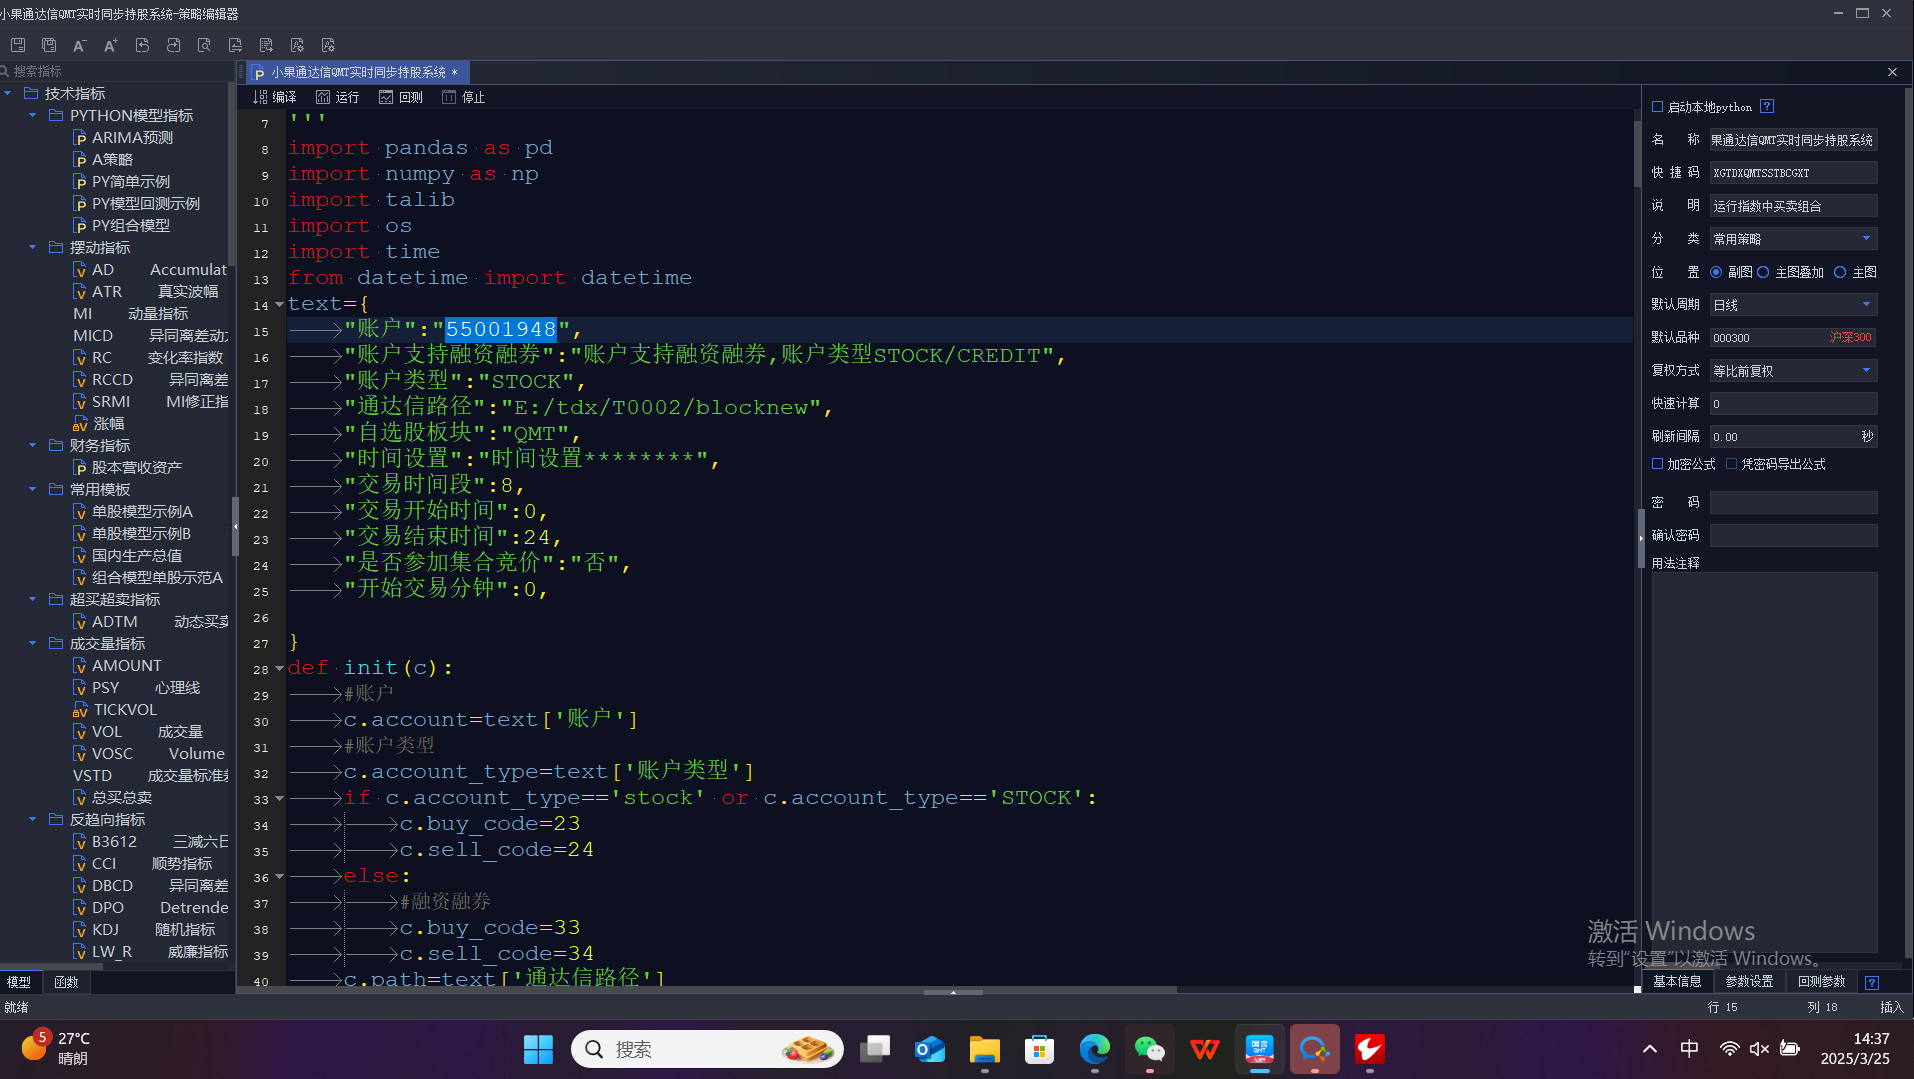This screenshot has height=1079, width=1914.
Task: Click the Replace toolbar icon
Action: (235, 45)
